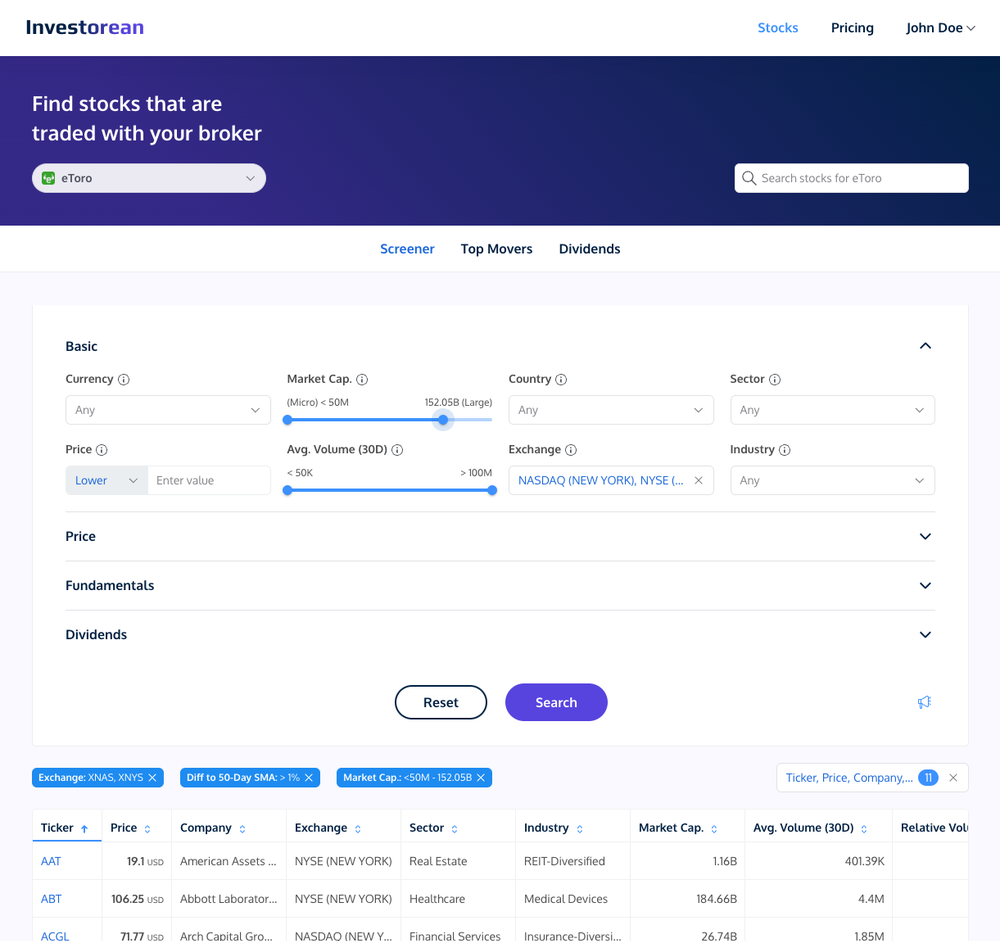Click the megaphone feedback icon
The width and height of the screenshot is (1000, 941).
[924, 702]
